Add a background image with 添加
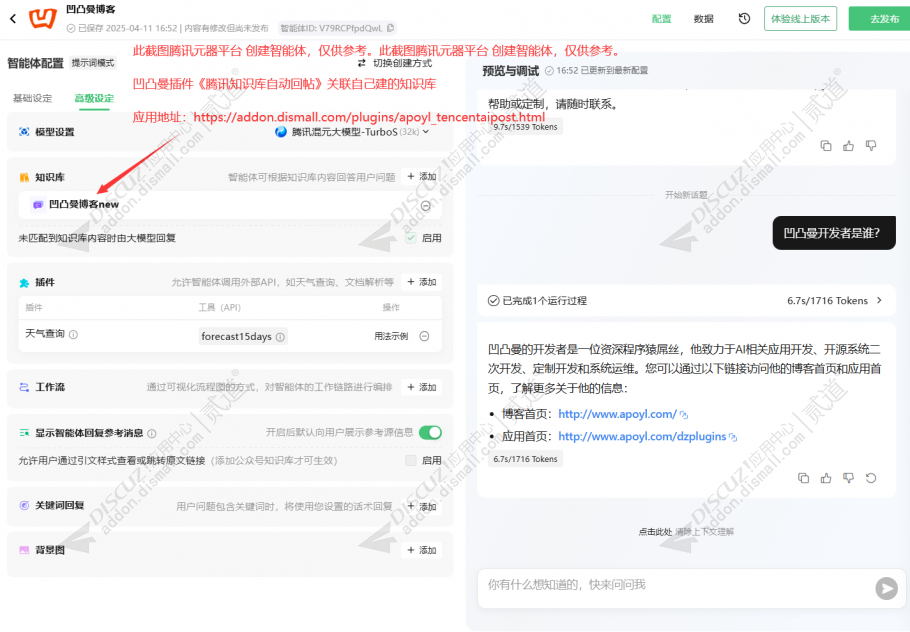Image resolution: width=910 pixels, height=632 pixels. (421, 550)
